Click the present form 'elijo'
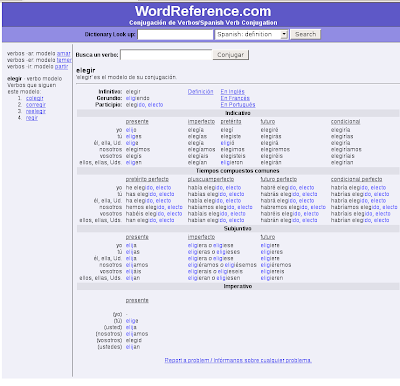The height and width of the screenshot is (386, 400). coord(131,130)
